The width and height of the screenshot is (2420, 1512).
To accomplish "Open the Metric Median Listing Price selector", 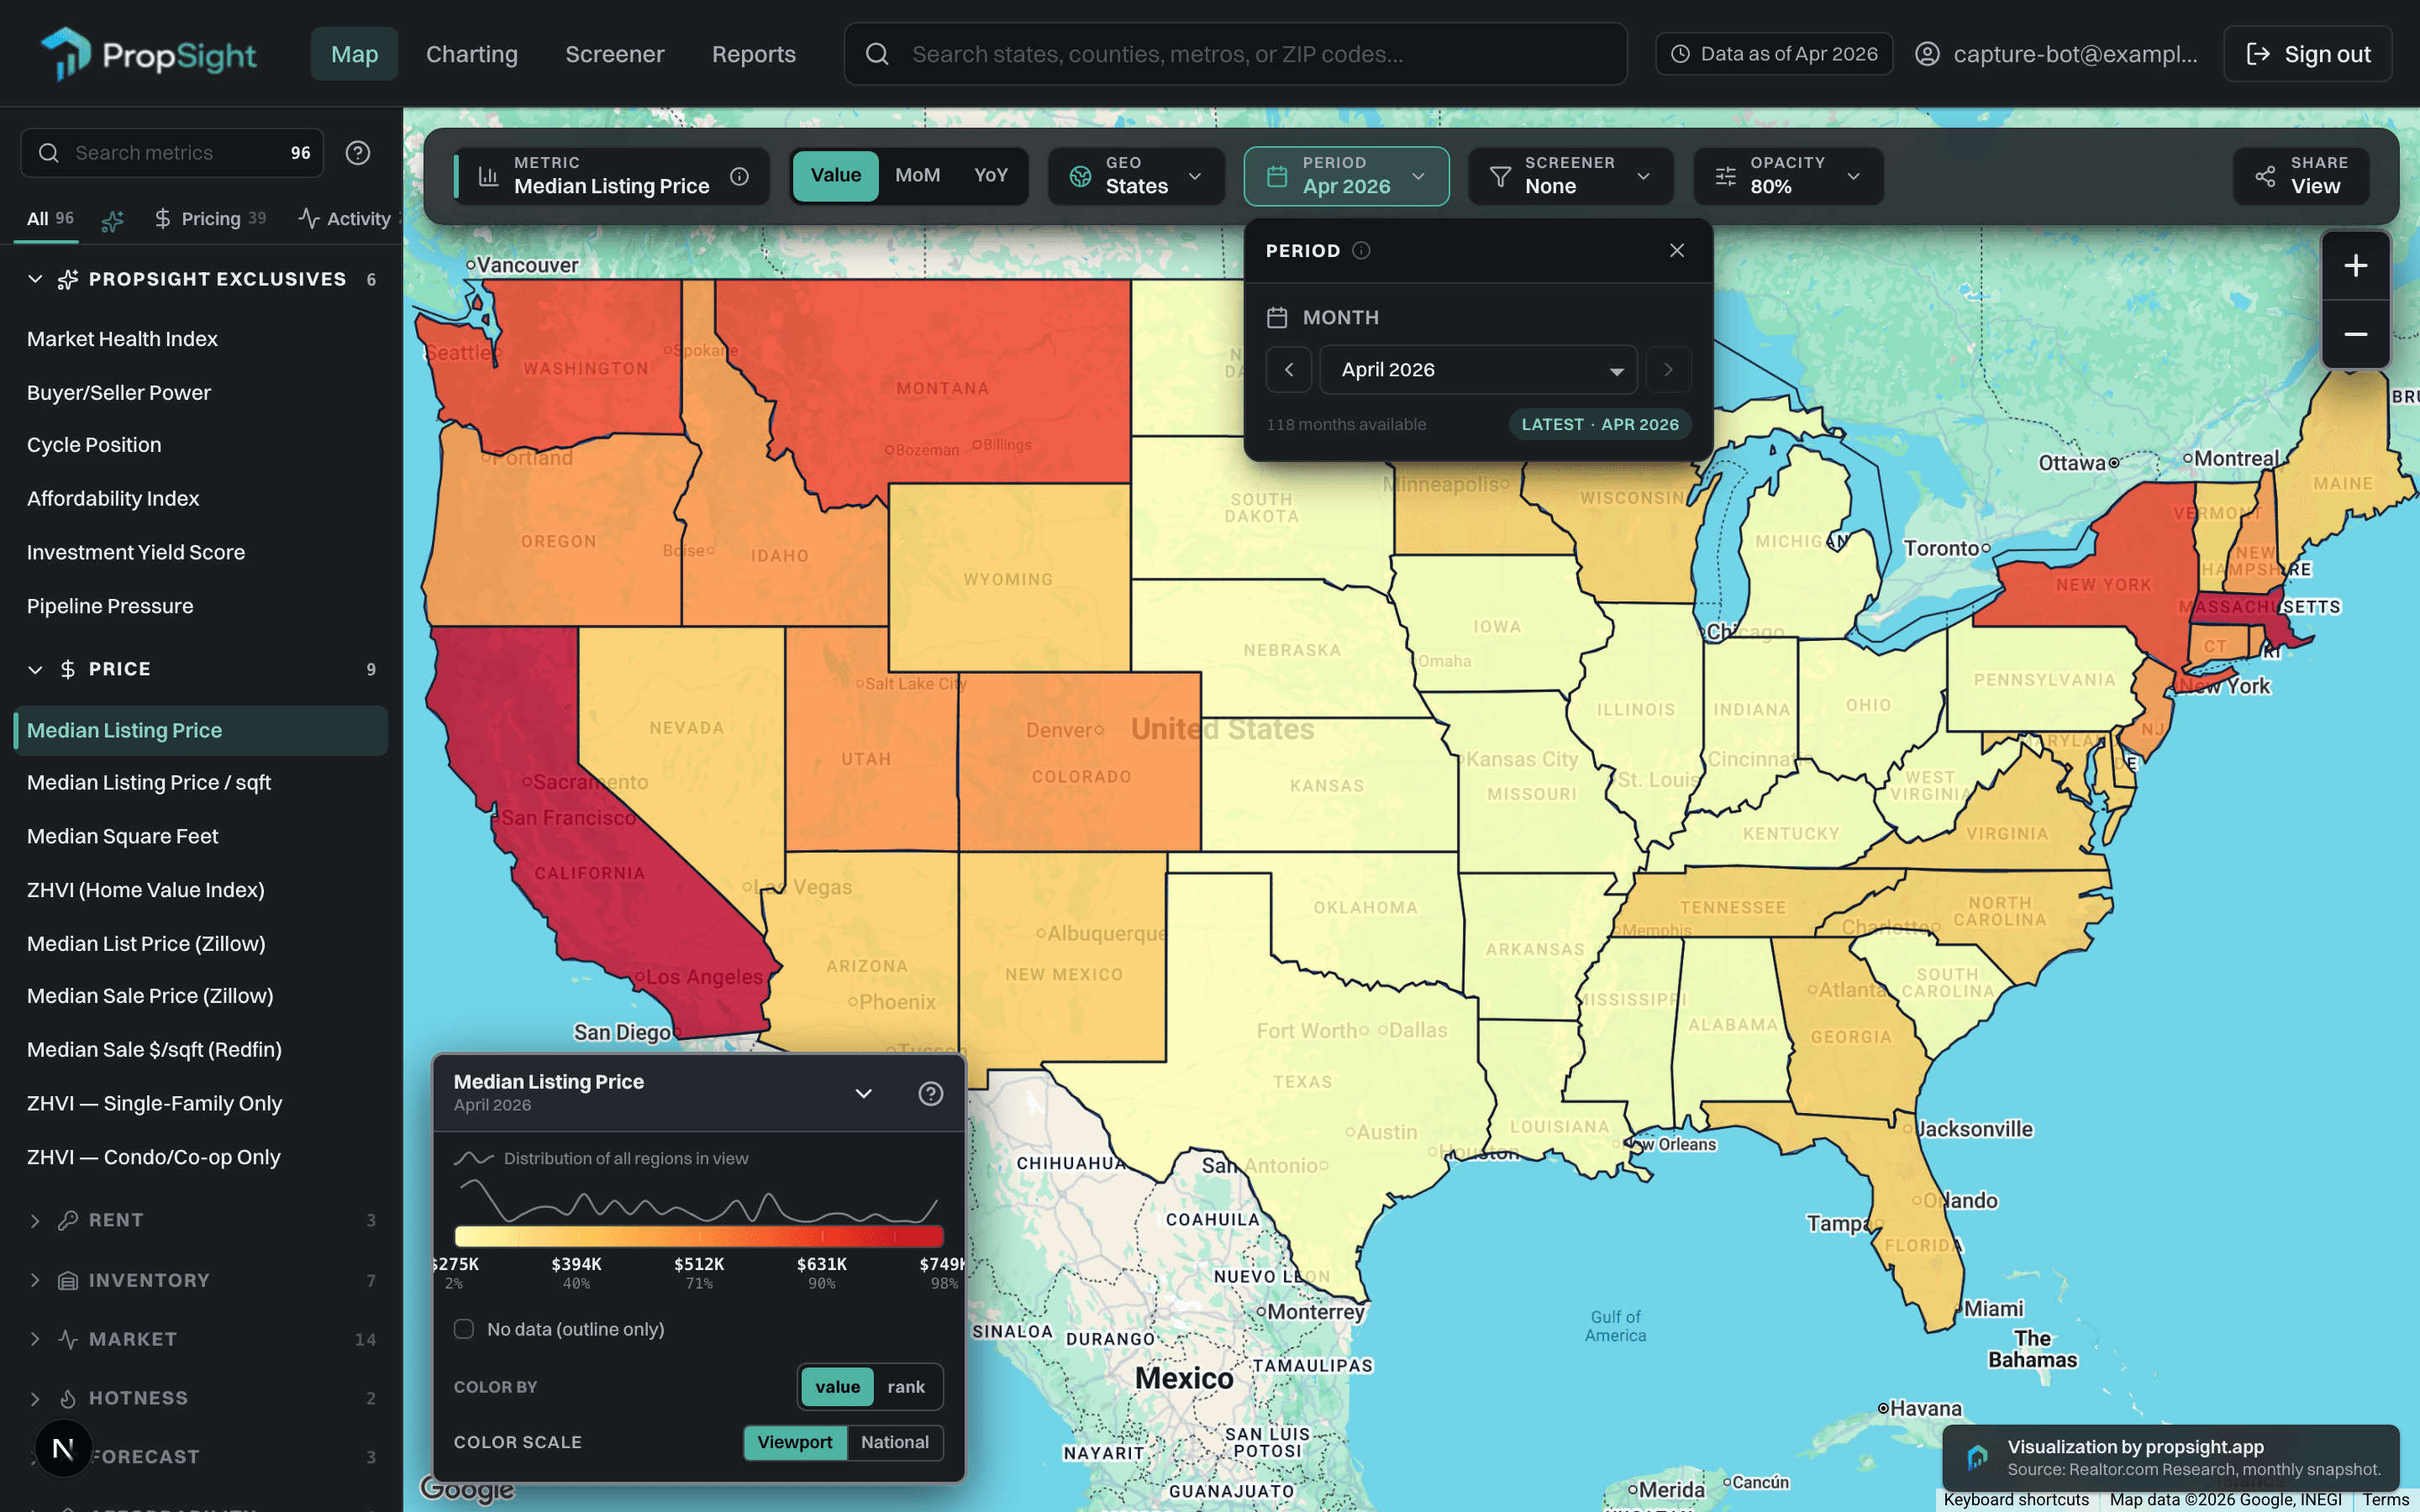I will (x=611, y=177).
